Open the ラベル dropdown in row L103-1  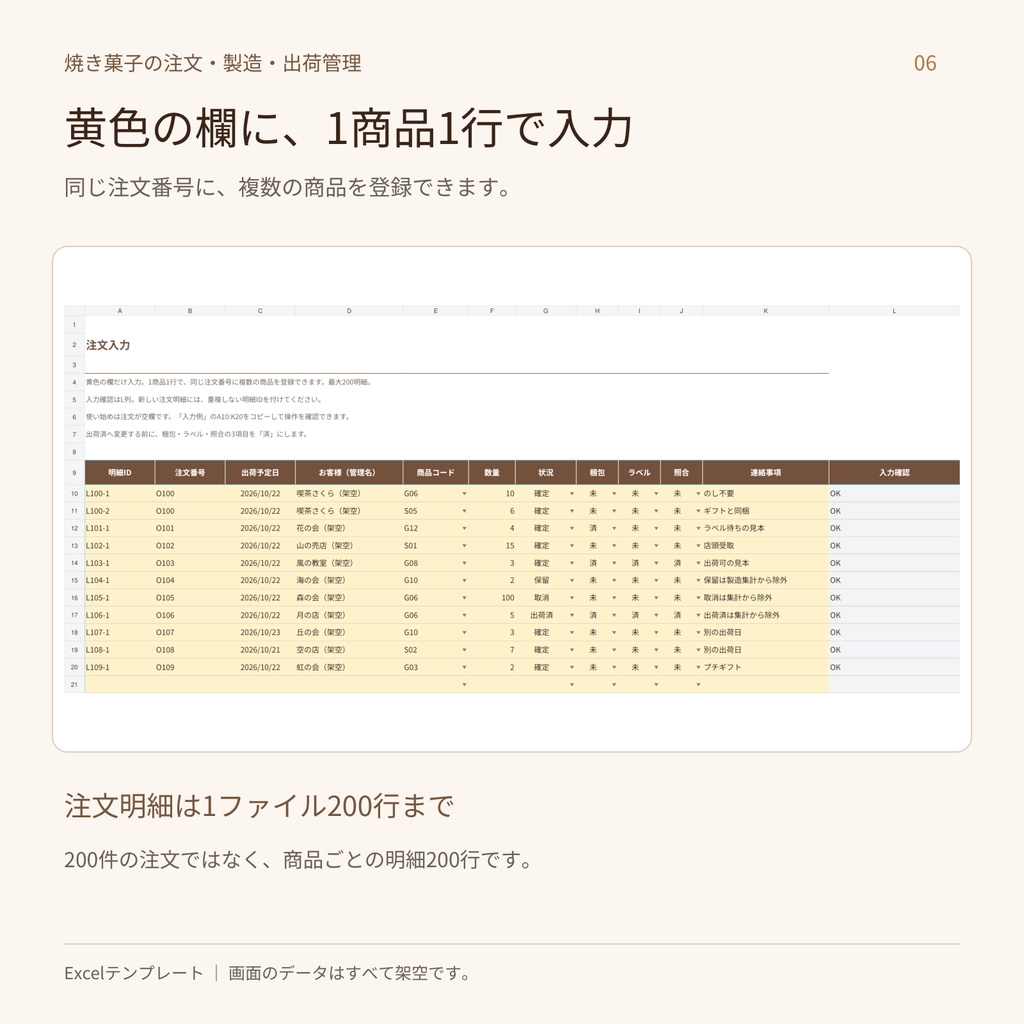656,563
